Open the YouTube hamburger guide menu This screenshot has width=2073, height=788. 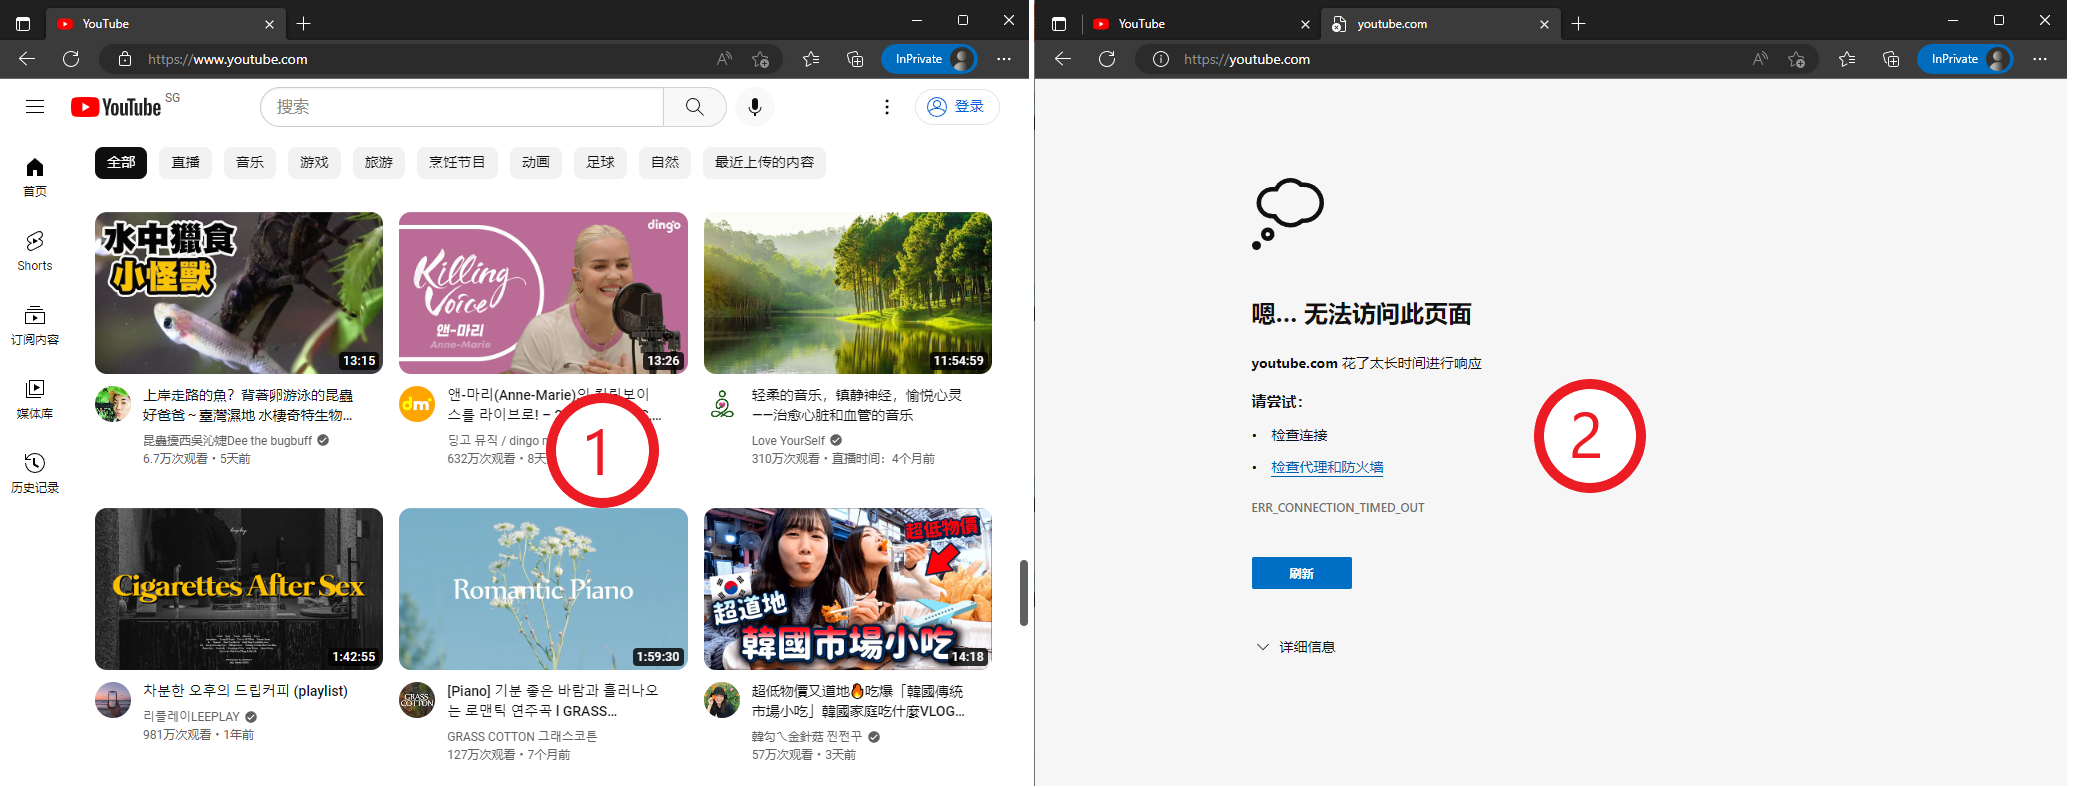tap(35, 107)
